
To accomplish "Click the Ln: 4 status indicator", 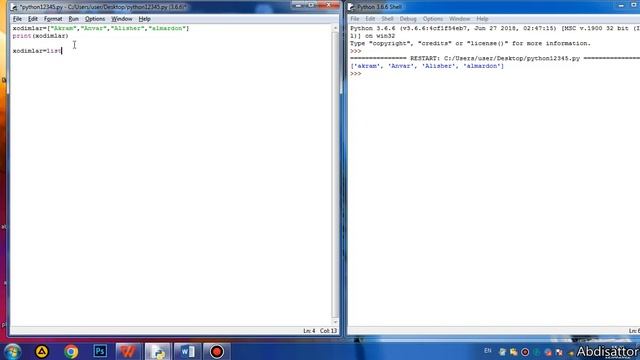I will [x=309, y=331].
